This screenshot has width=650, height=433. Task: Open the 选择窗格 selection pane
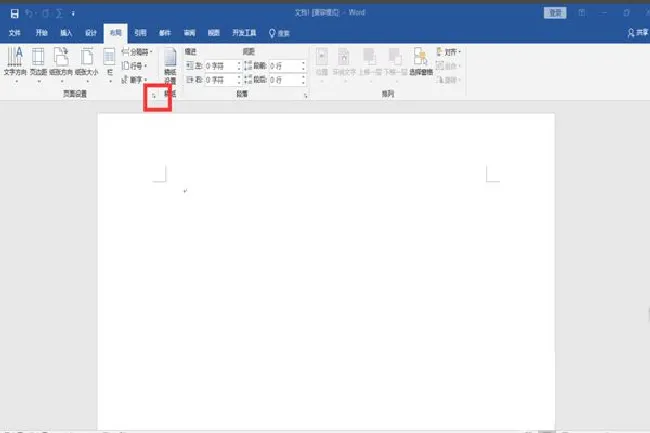(421, 63)
